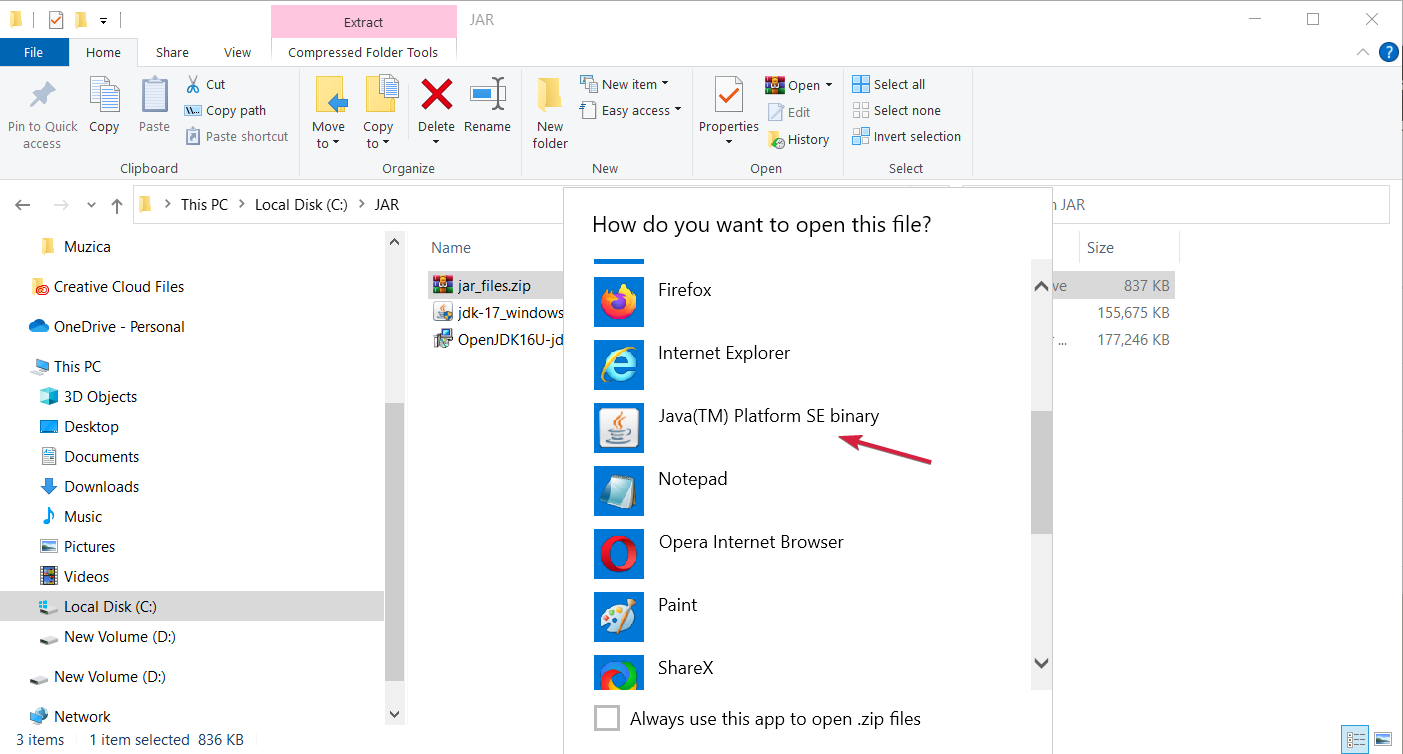Viewport: 1403px width, 754px height.
Task: Click the Paste clipboard icon
Action: [x=154, y=95]
